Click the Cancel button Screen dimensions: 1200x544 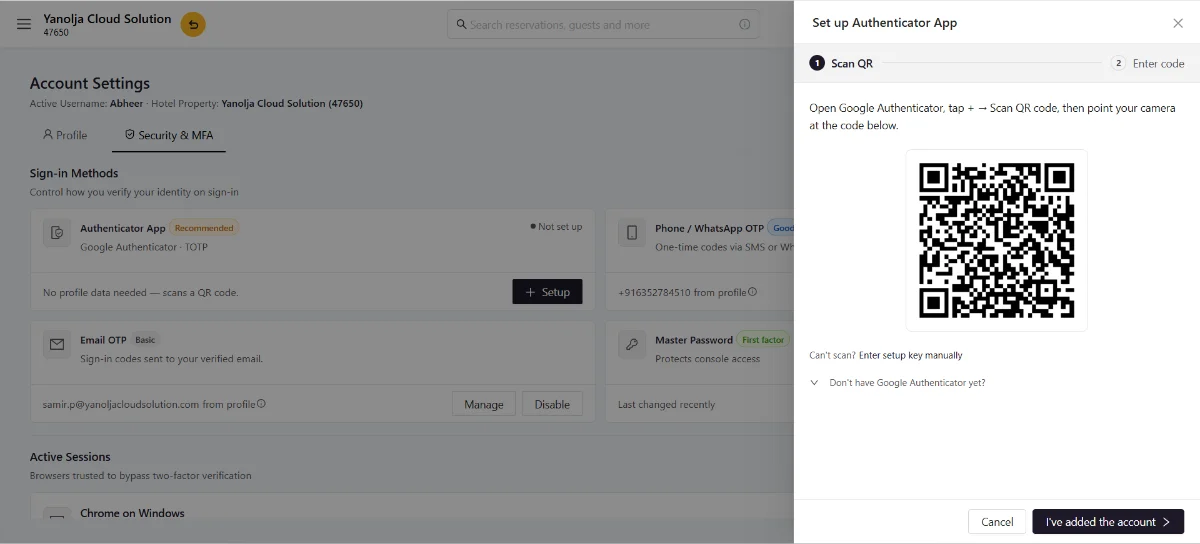[x=997, y=522]
